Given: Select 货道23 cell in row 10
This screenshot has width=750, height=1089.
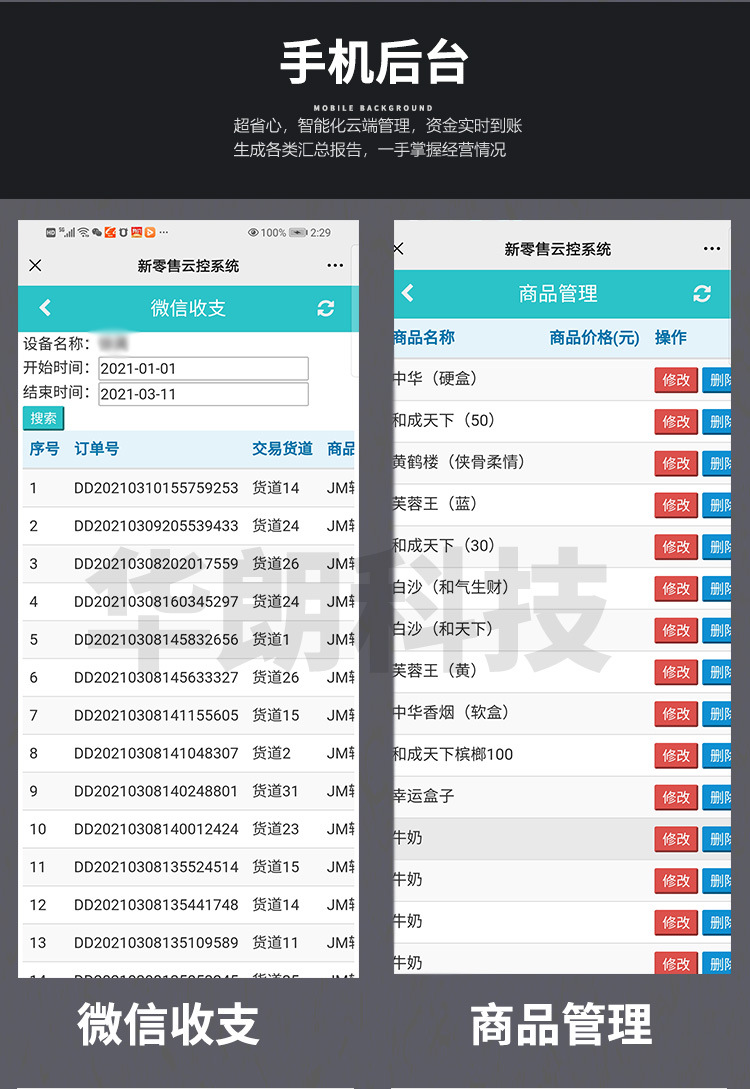Looking at the screenshot, I should [275, 829].
